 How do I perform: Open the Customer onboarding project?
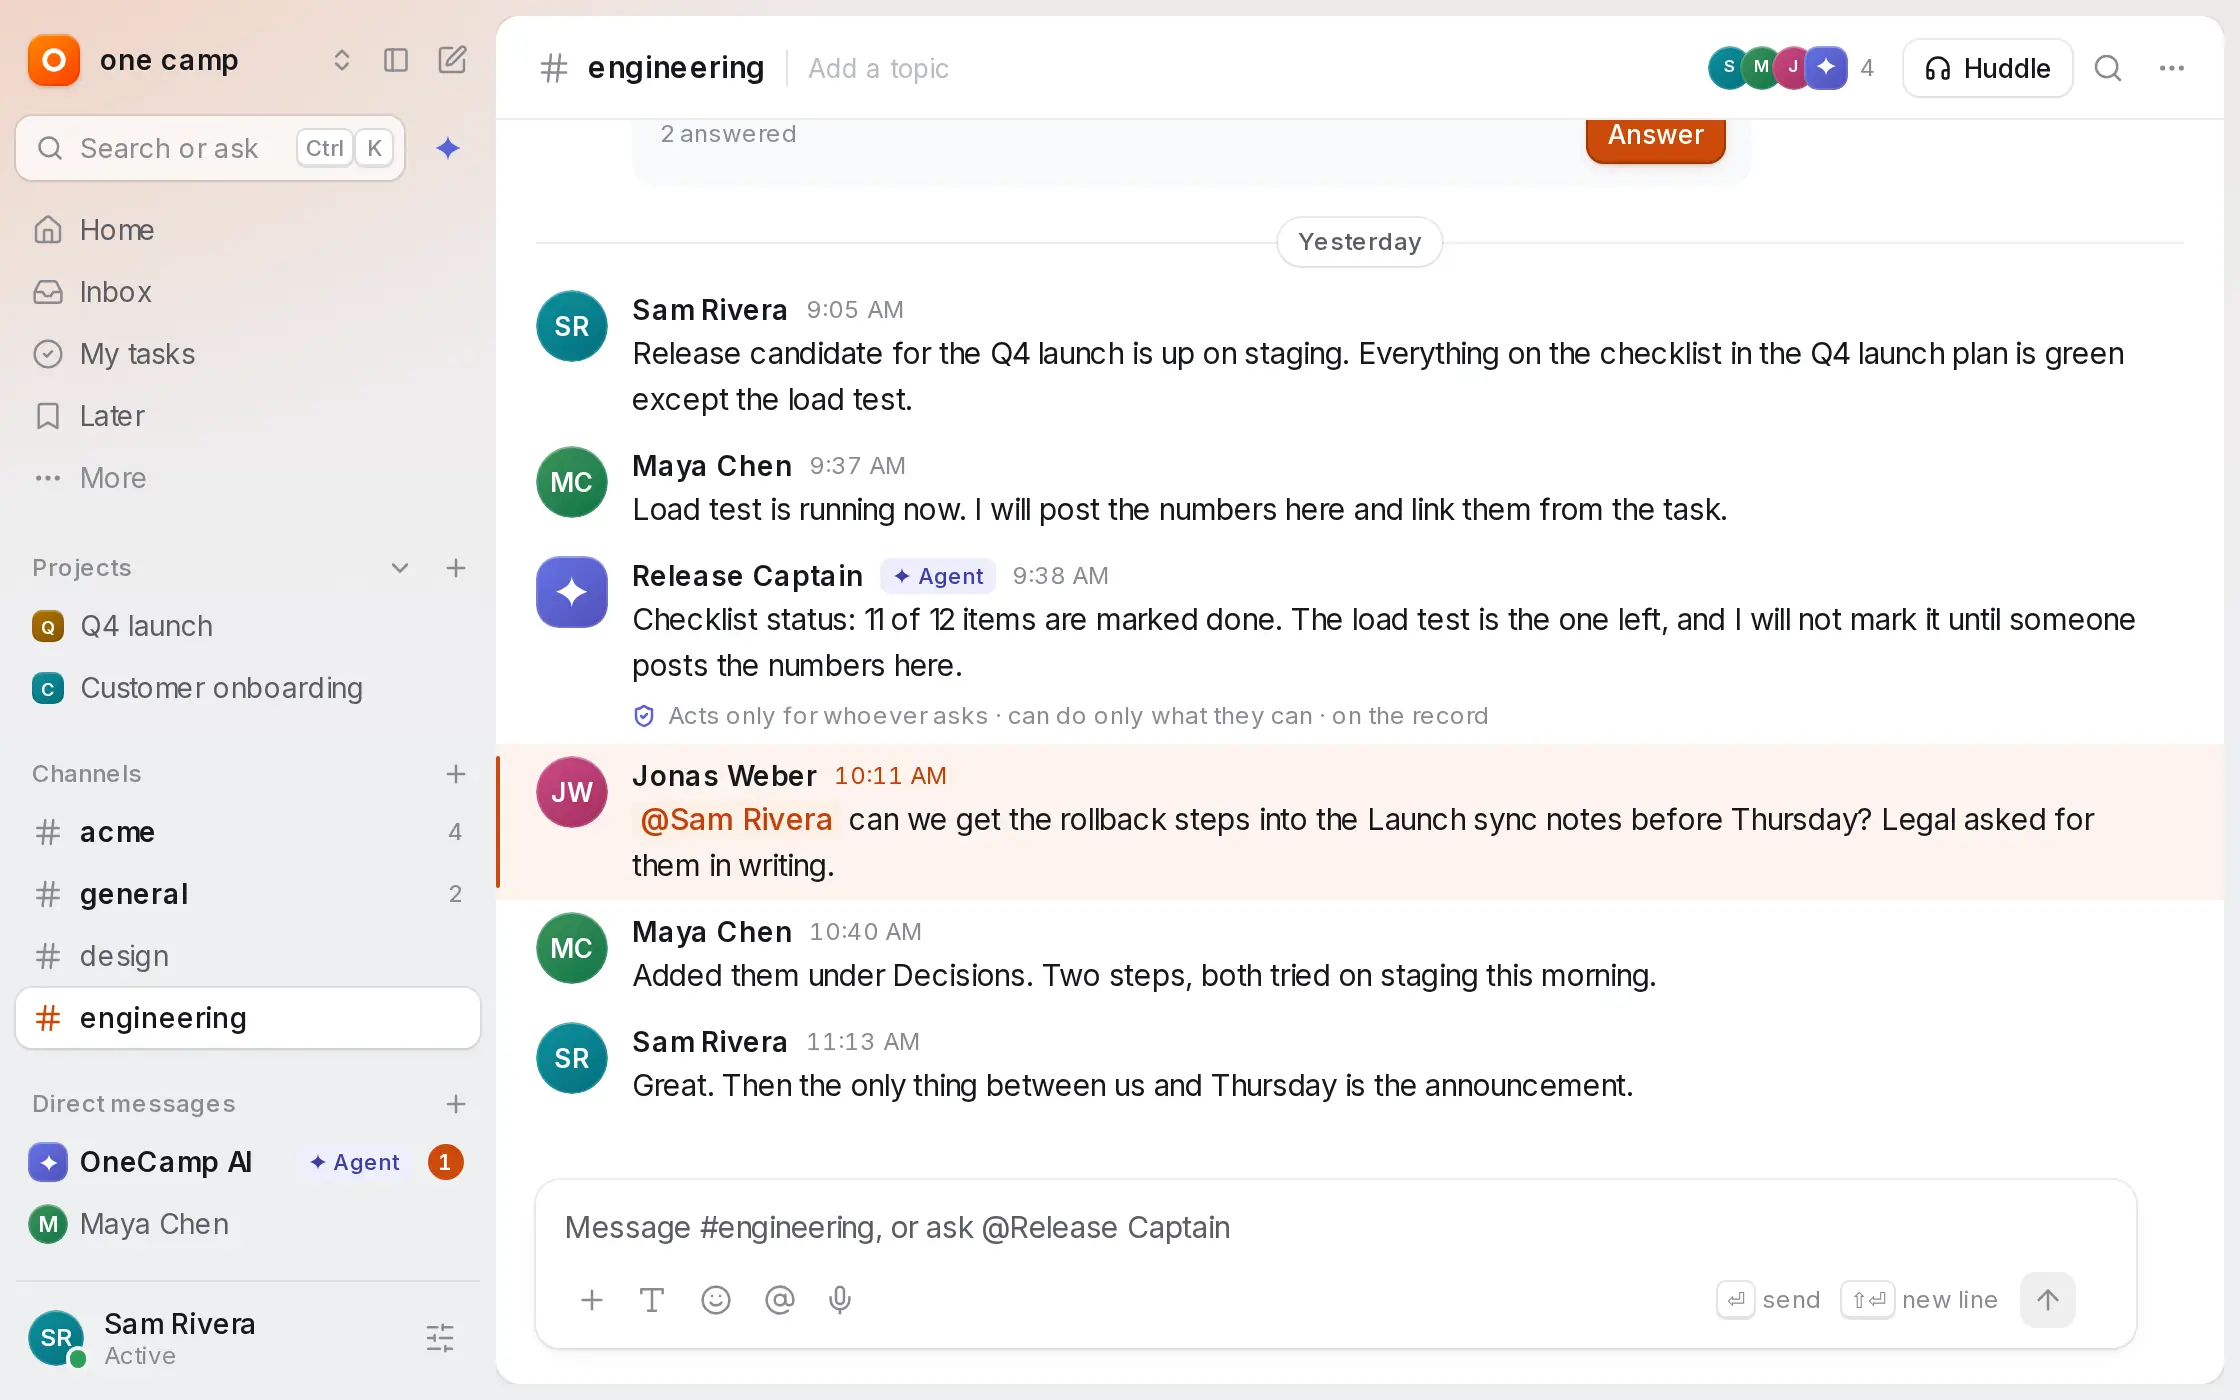248,688
